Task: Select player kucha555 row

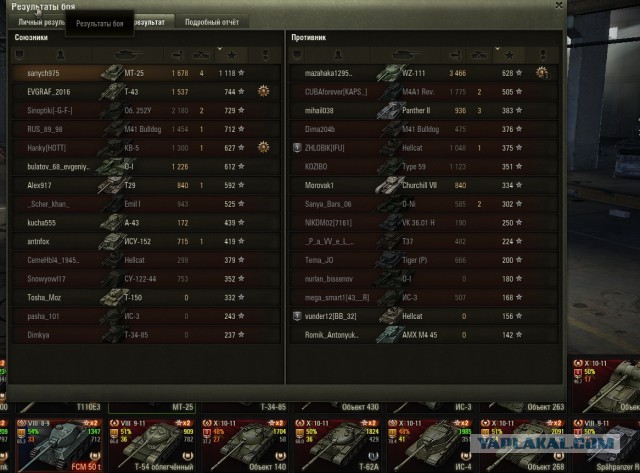Action: click(146, 223)
